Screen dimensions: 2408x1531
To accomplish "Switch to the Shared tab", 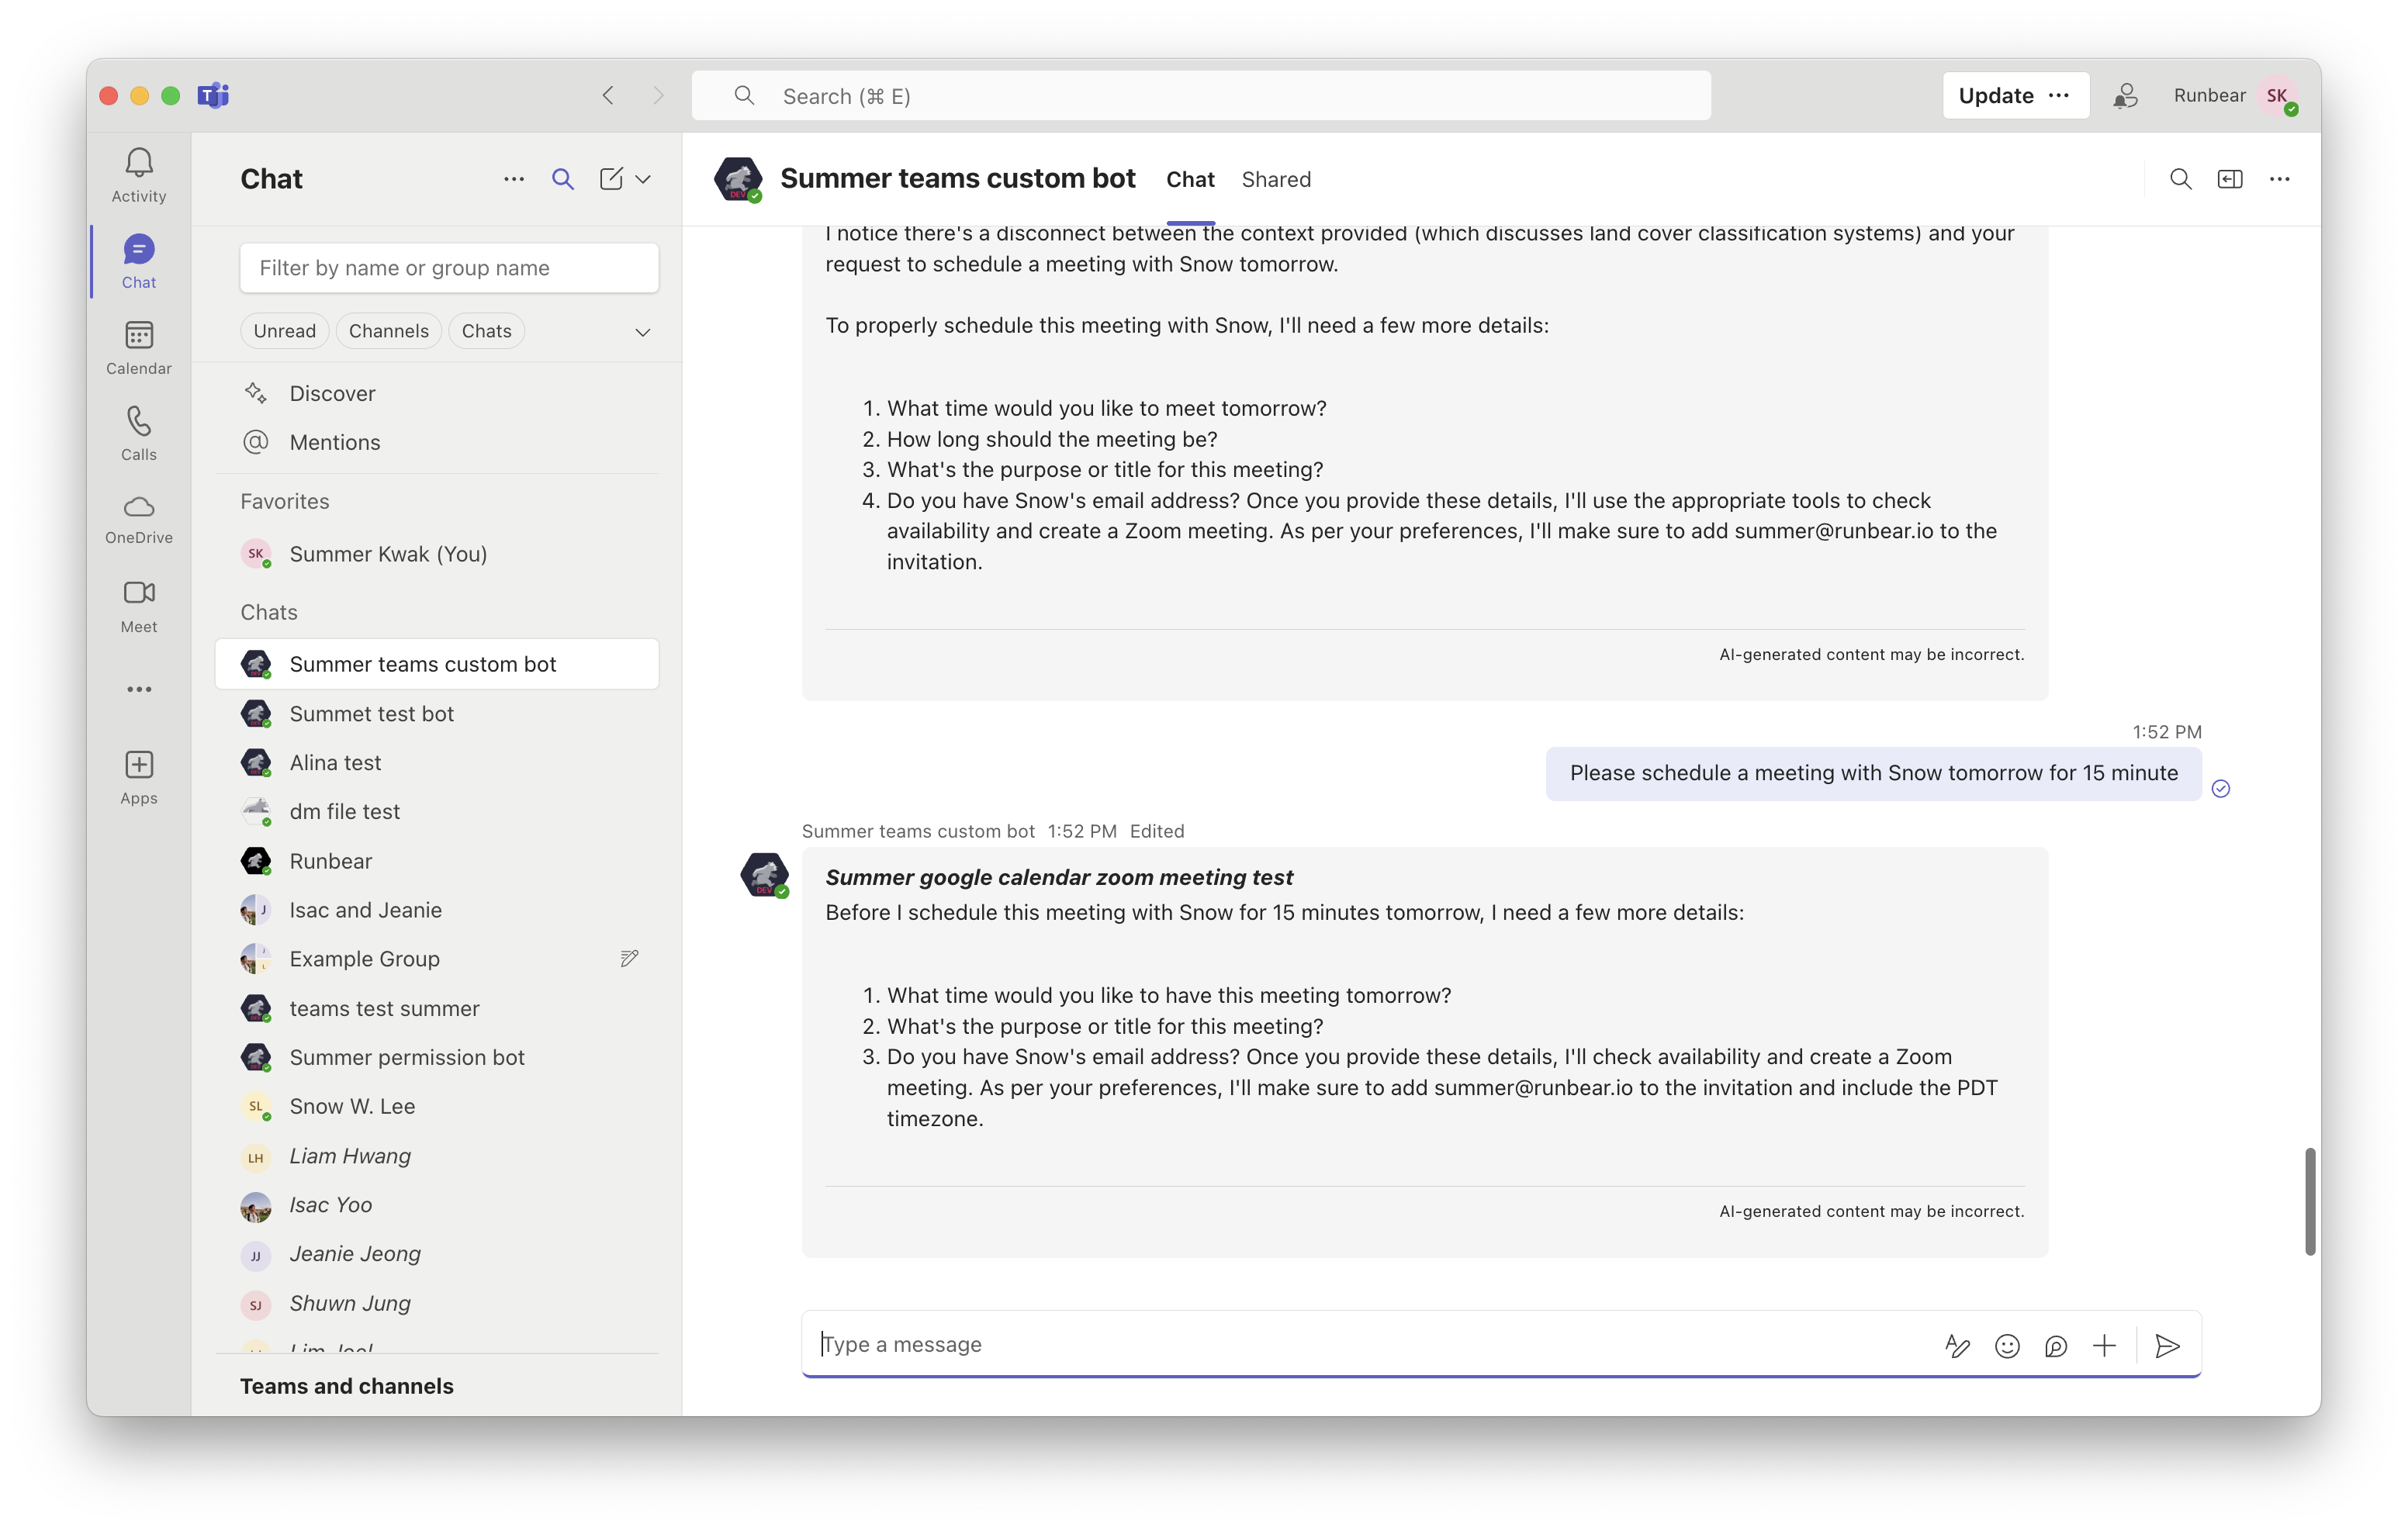I will point(1276,179).
